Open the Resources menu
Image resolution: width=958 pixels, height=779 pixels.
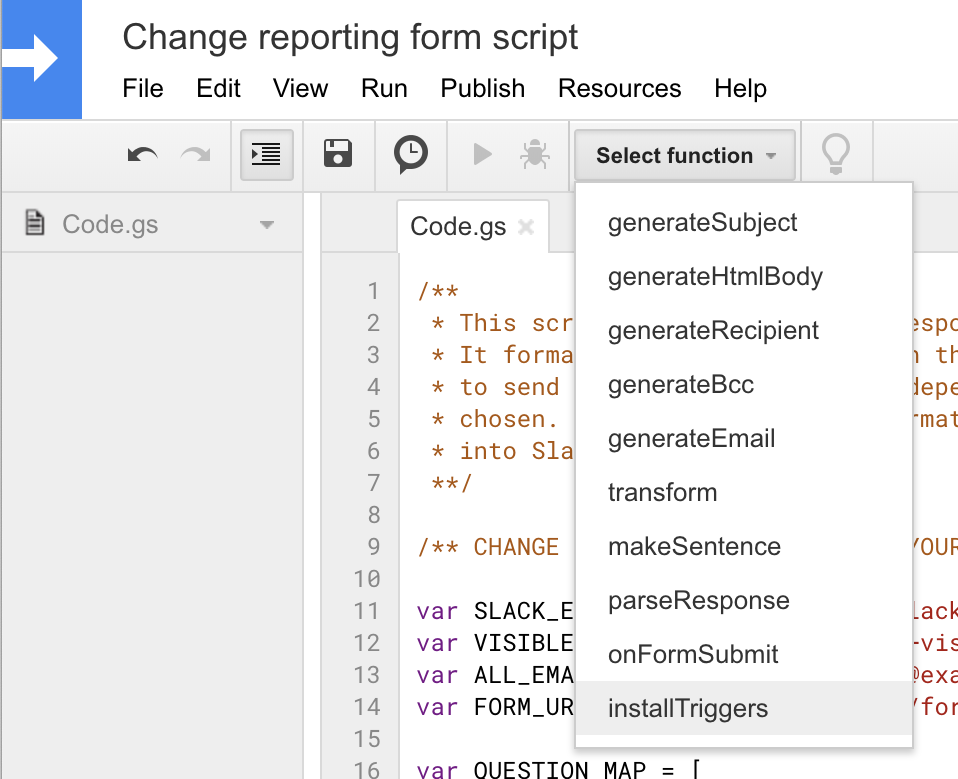(x=619, y=88)
